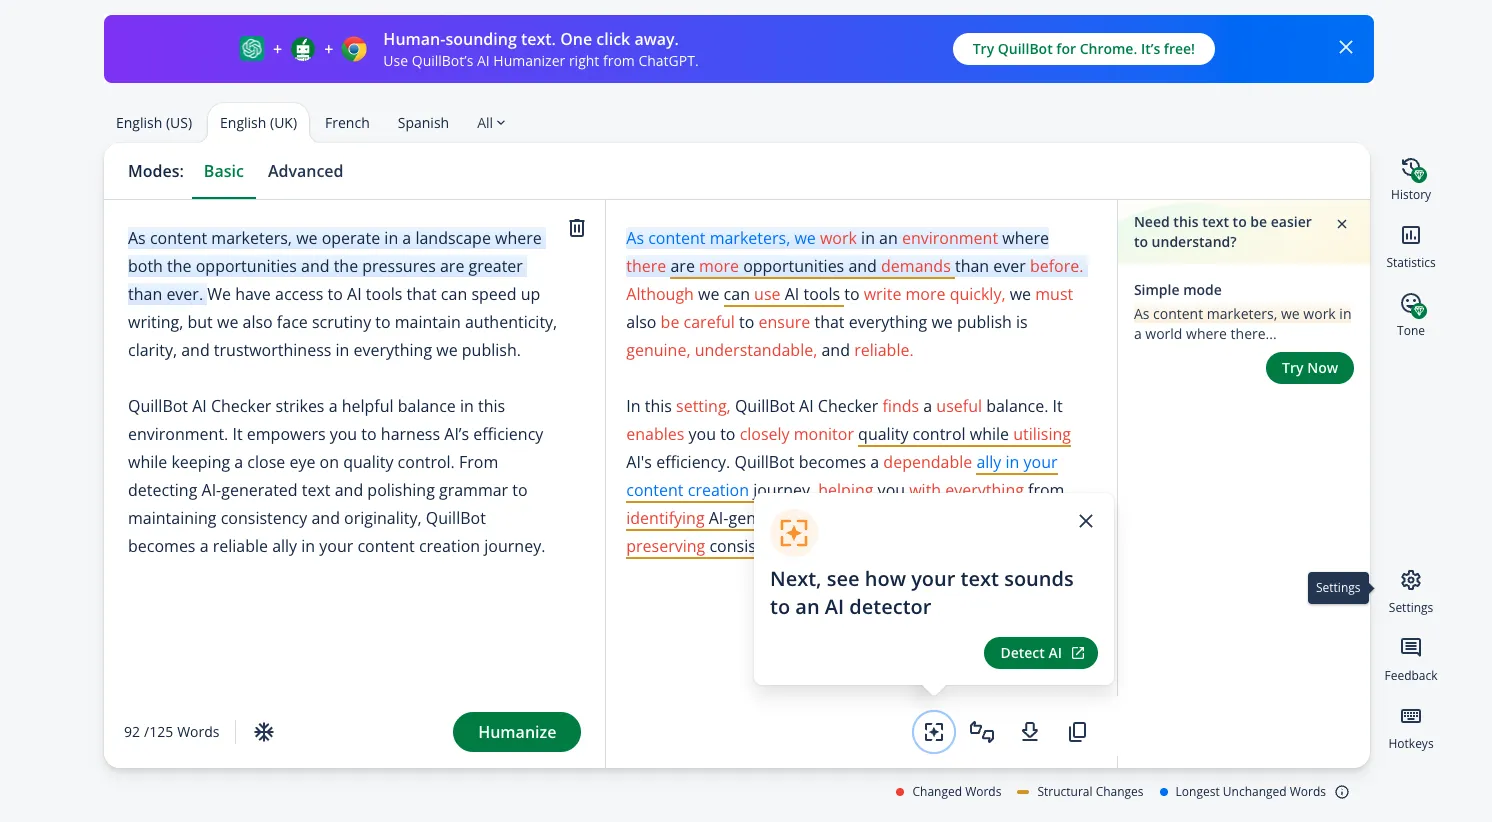Open the Tone insights icon
Screen dimensions: 1492x822
[x=1411, y=304]
